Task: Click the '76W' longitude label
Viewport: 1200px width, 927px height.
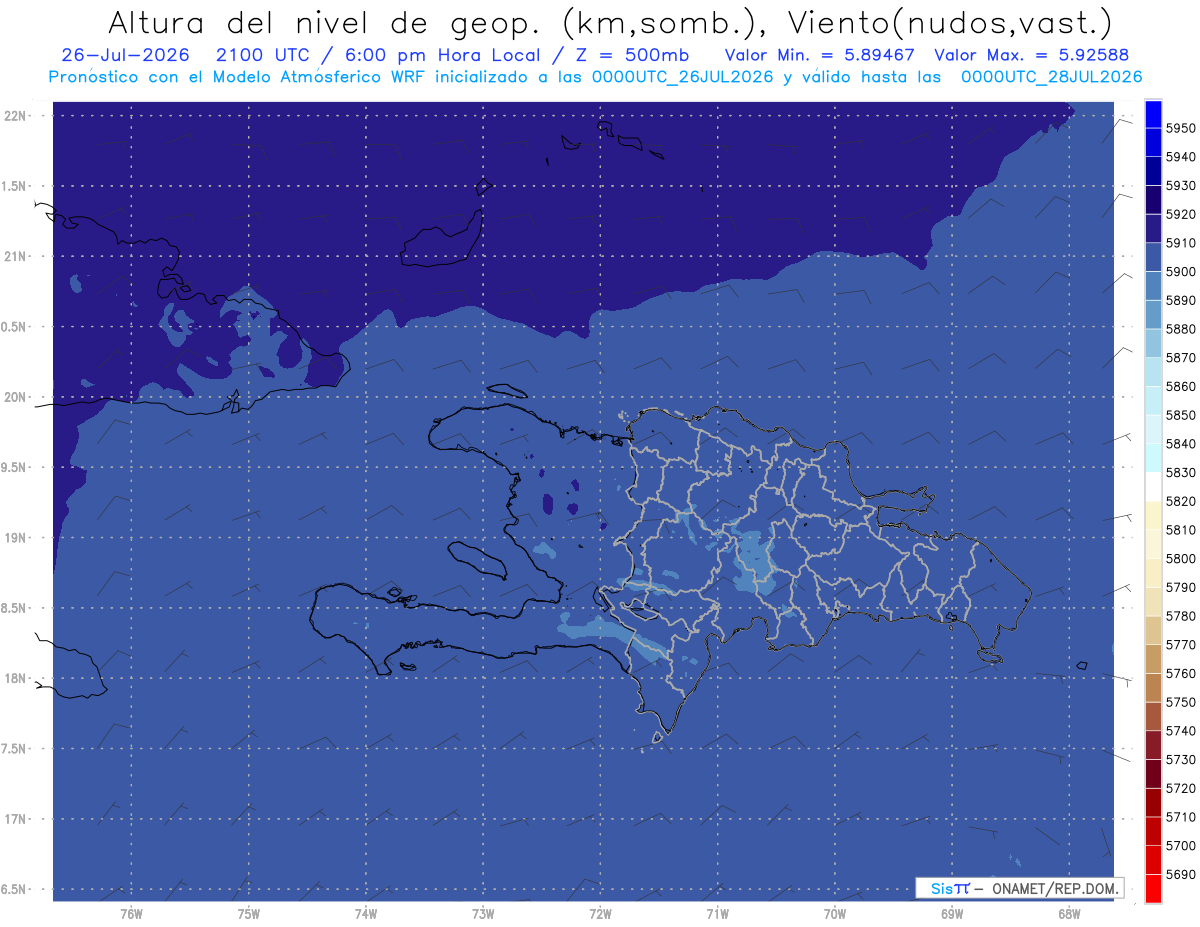Action: [x=131, y=914]
